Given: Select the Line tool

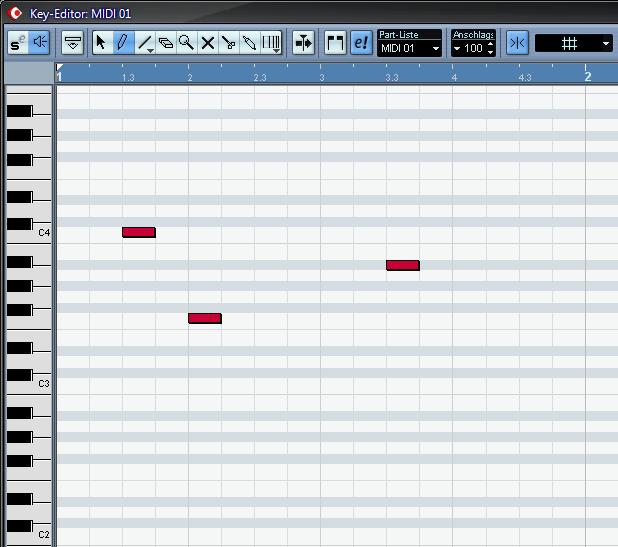Looking at the screenshot, I should pyautogui.click(x=144, y=43).
